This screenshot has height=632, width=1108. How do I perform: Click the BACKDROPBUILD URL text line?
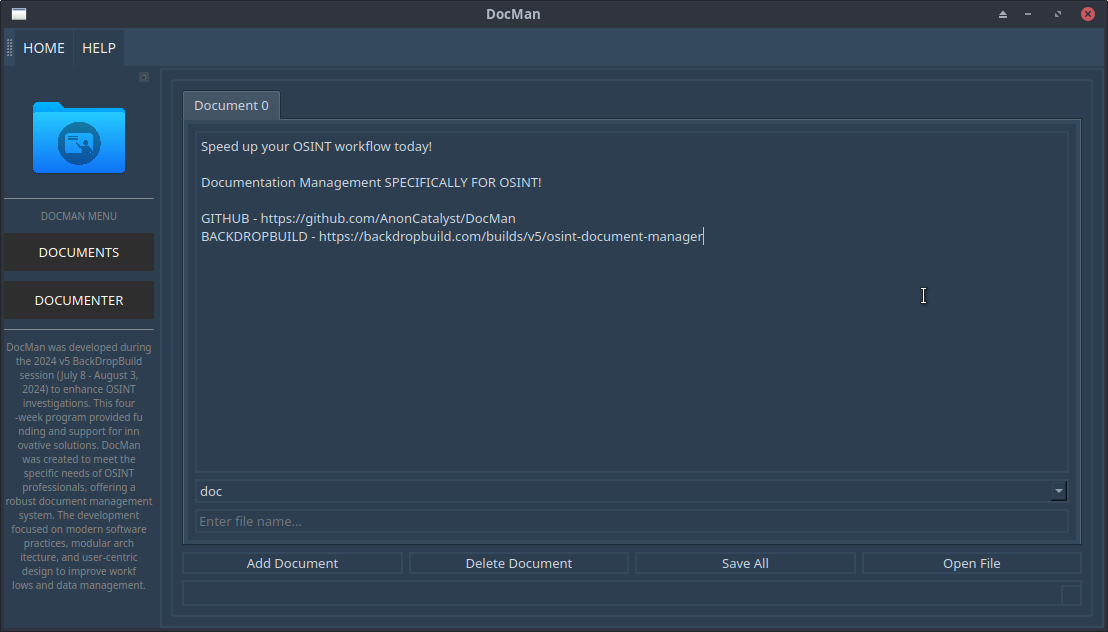point(452,236)
